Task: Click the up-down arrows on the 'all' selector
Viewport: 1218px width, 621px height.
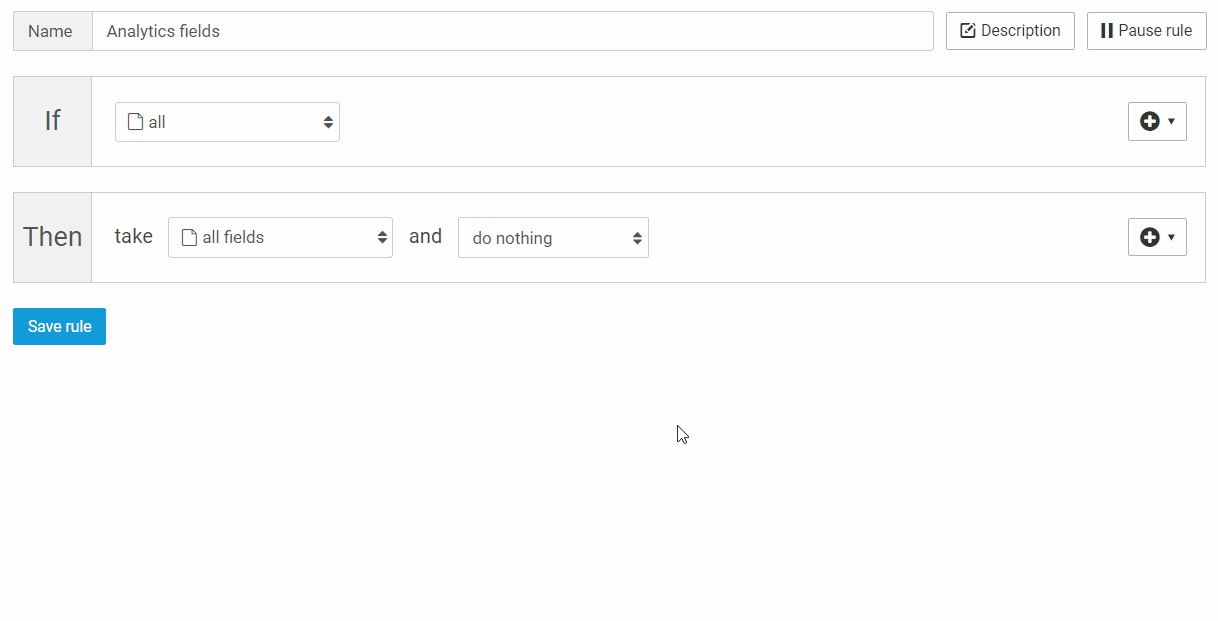Action: click(x=328, y=120)
